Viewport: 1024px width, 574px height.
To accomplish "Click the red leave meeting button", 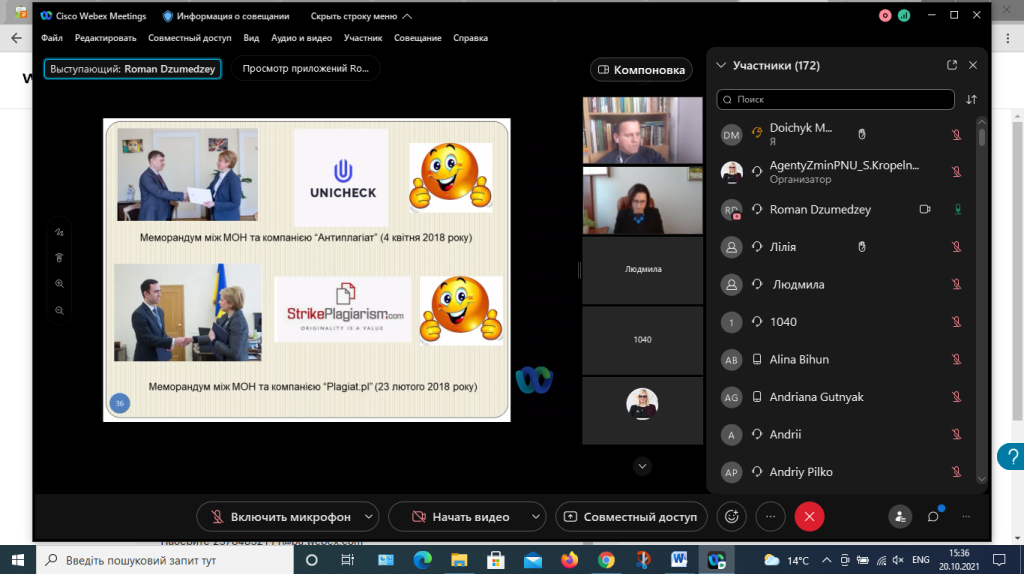I will [x=809, y=517].
